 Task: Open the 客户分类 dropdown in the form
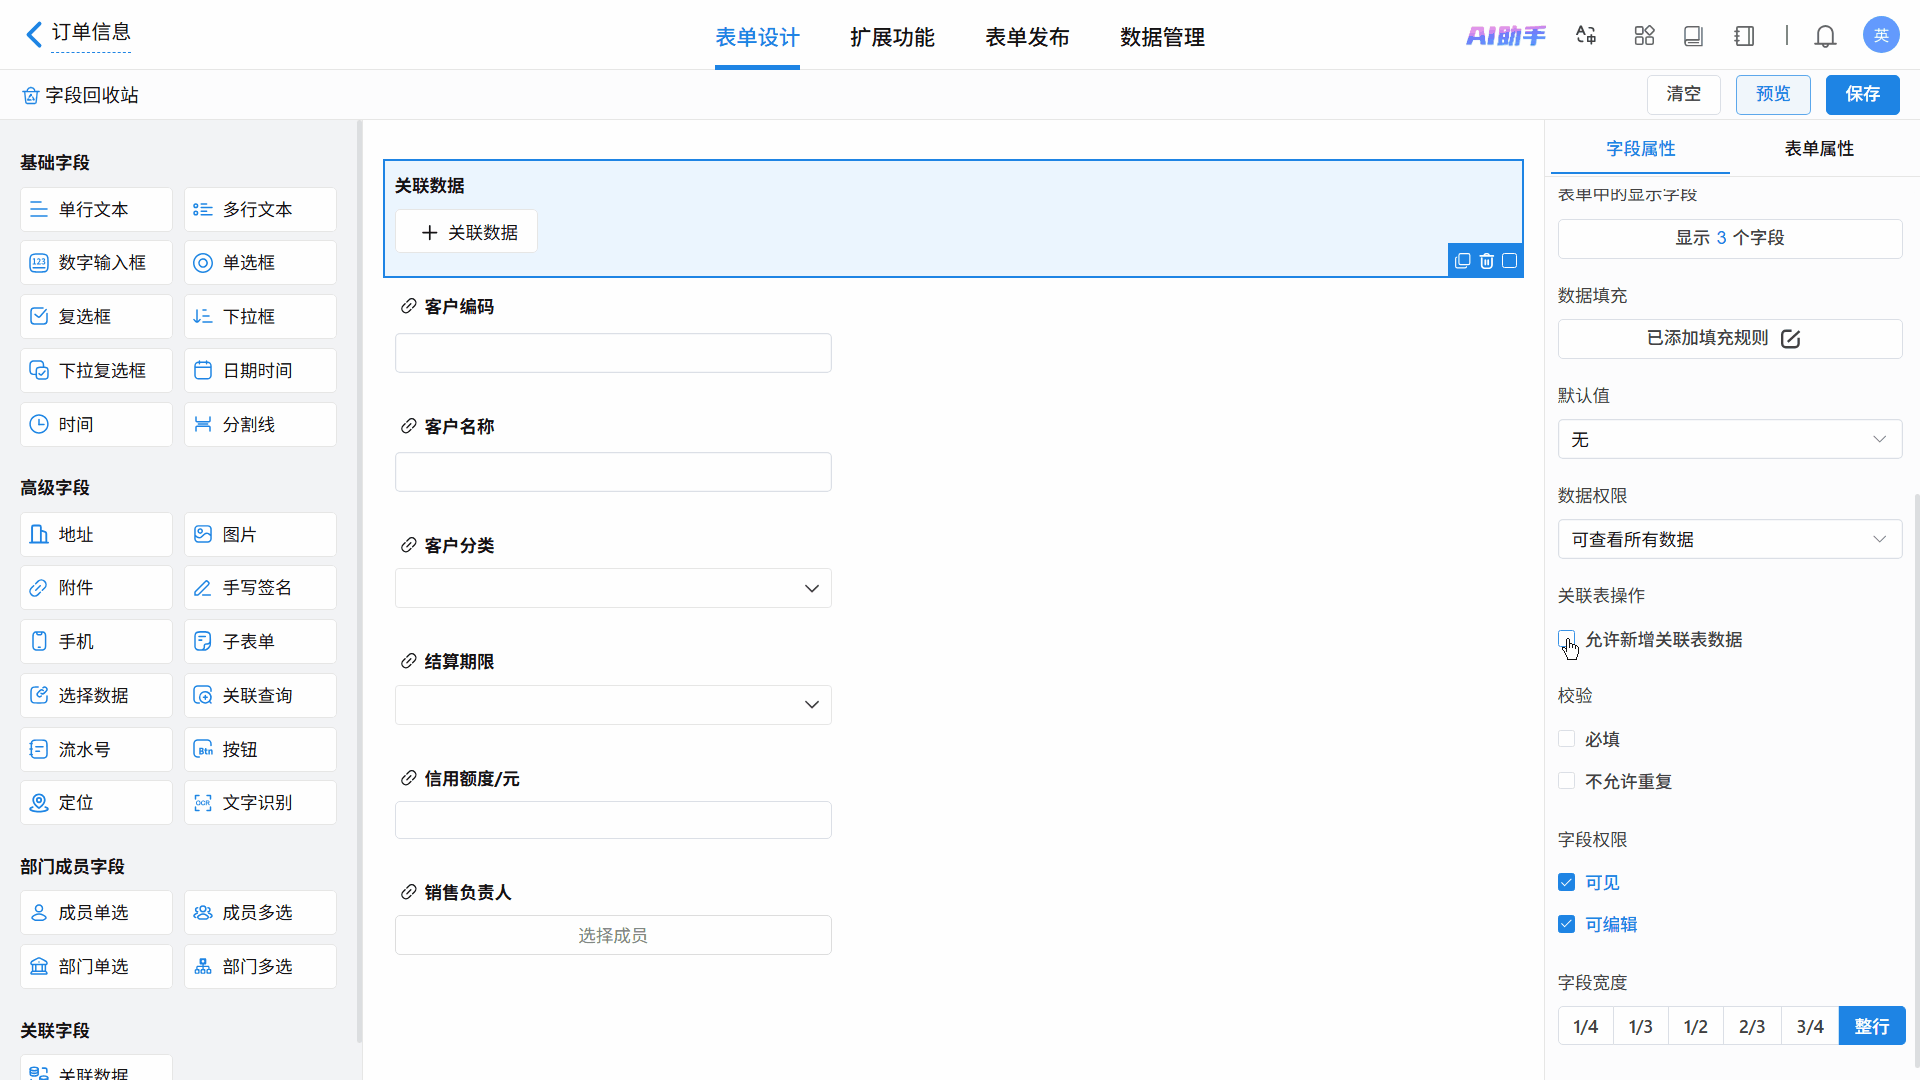[x=612, y=588]
